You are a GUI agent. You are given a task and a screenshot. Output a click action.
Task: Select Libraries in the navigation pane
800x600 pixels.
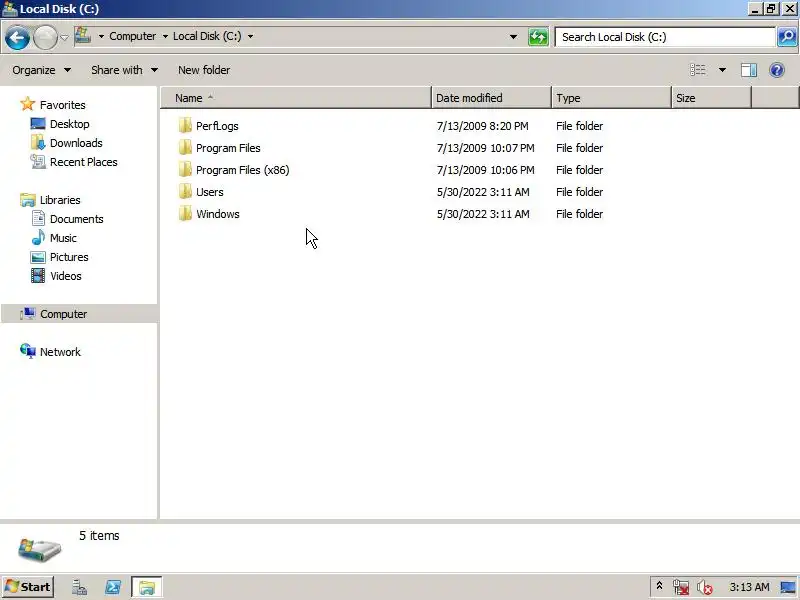(60, 200)
